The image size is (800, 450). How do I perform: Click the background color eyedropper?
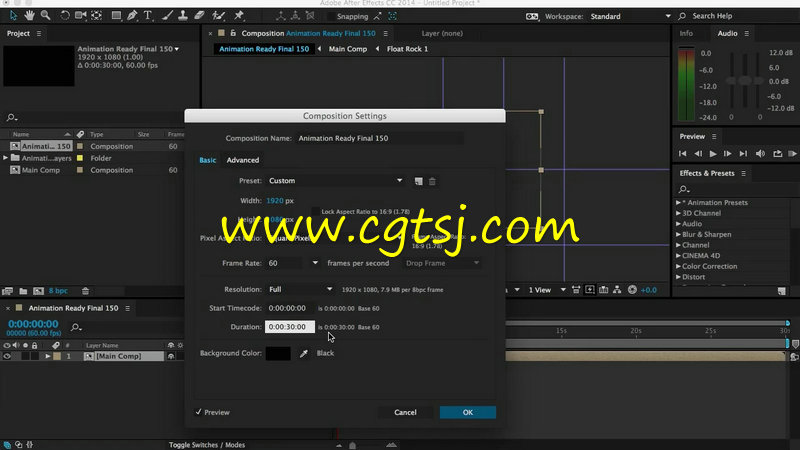tap(304, 353)
